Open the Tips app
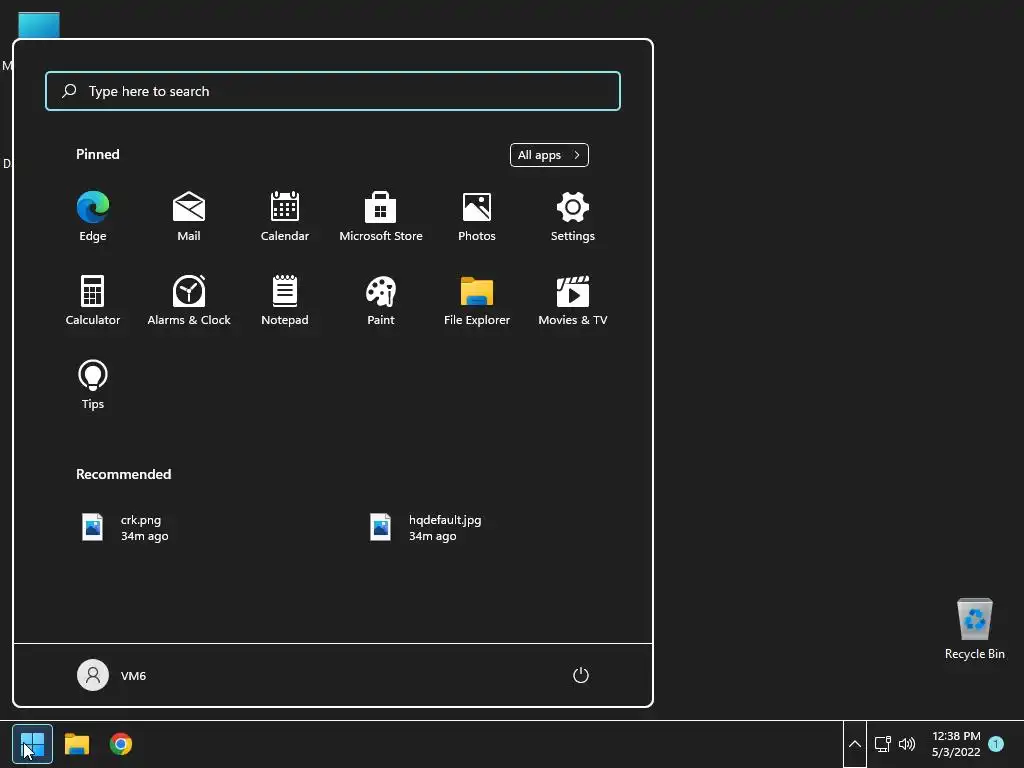This screenshot has height=768, width=1024. pos(93,385)
